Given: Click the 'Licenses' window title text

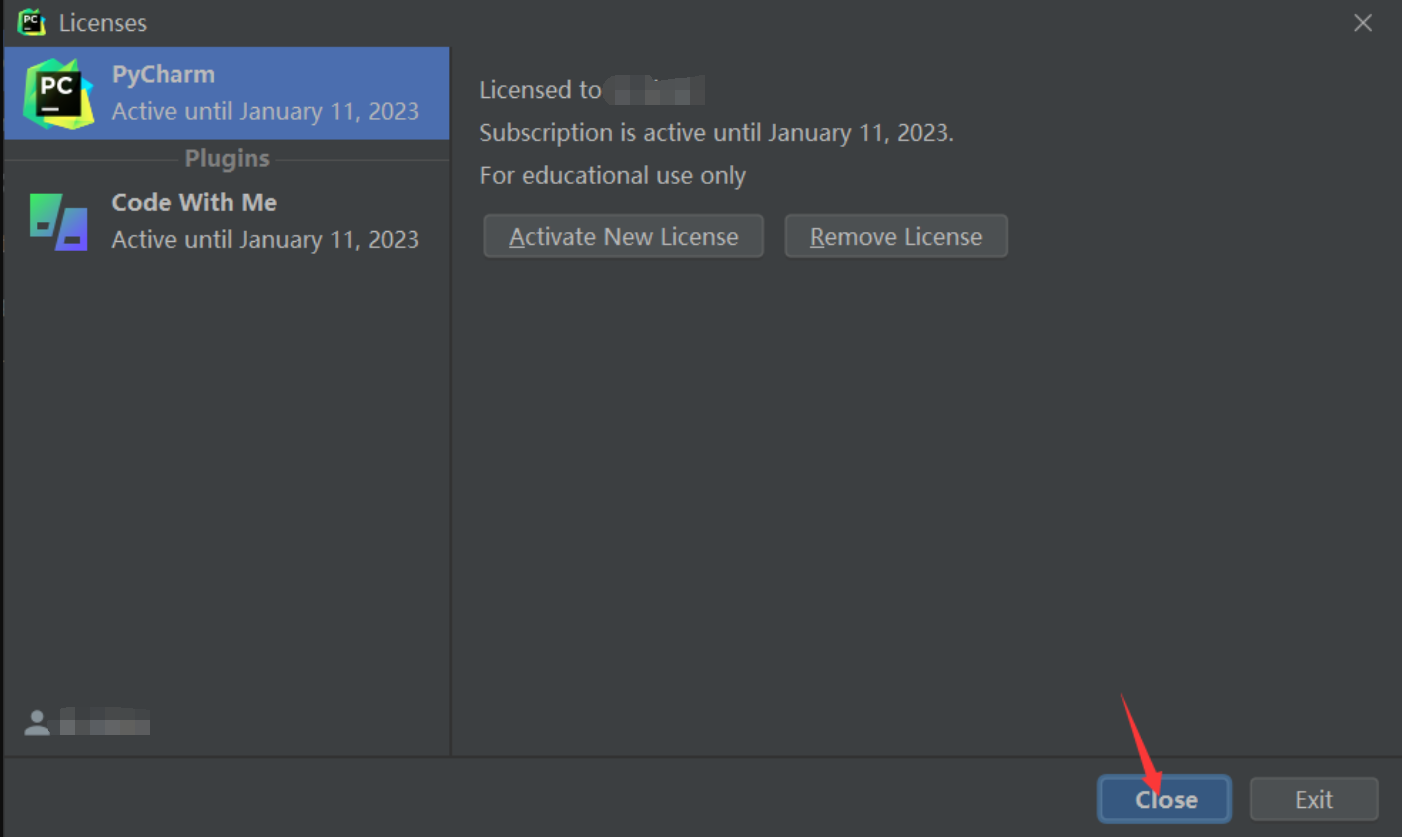Looking at the screenshot, I should 103,22.
